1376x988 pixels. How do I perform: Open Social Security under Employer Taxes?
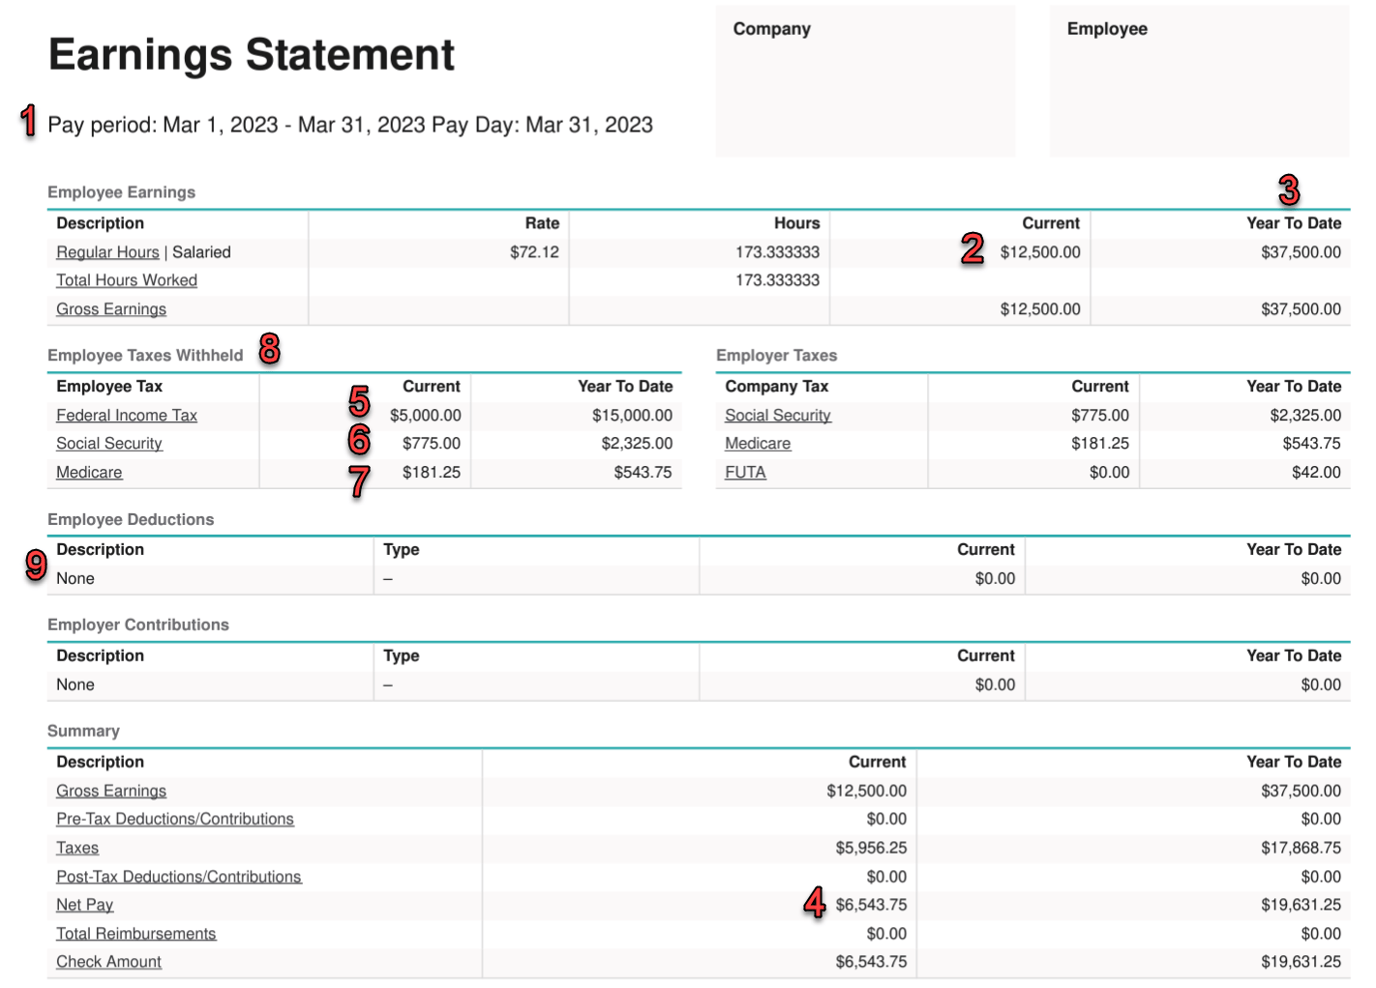778,415
